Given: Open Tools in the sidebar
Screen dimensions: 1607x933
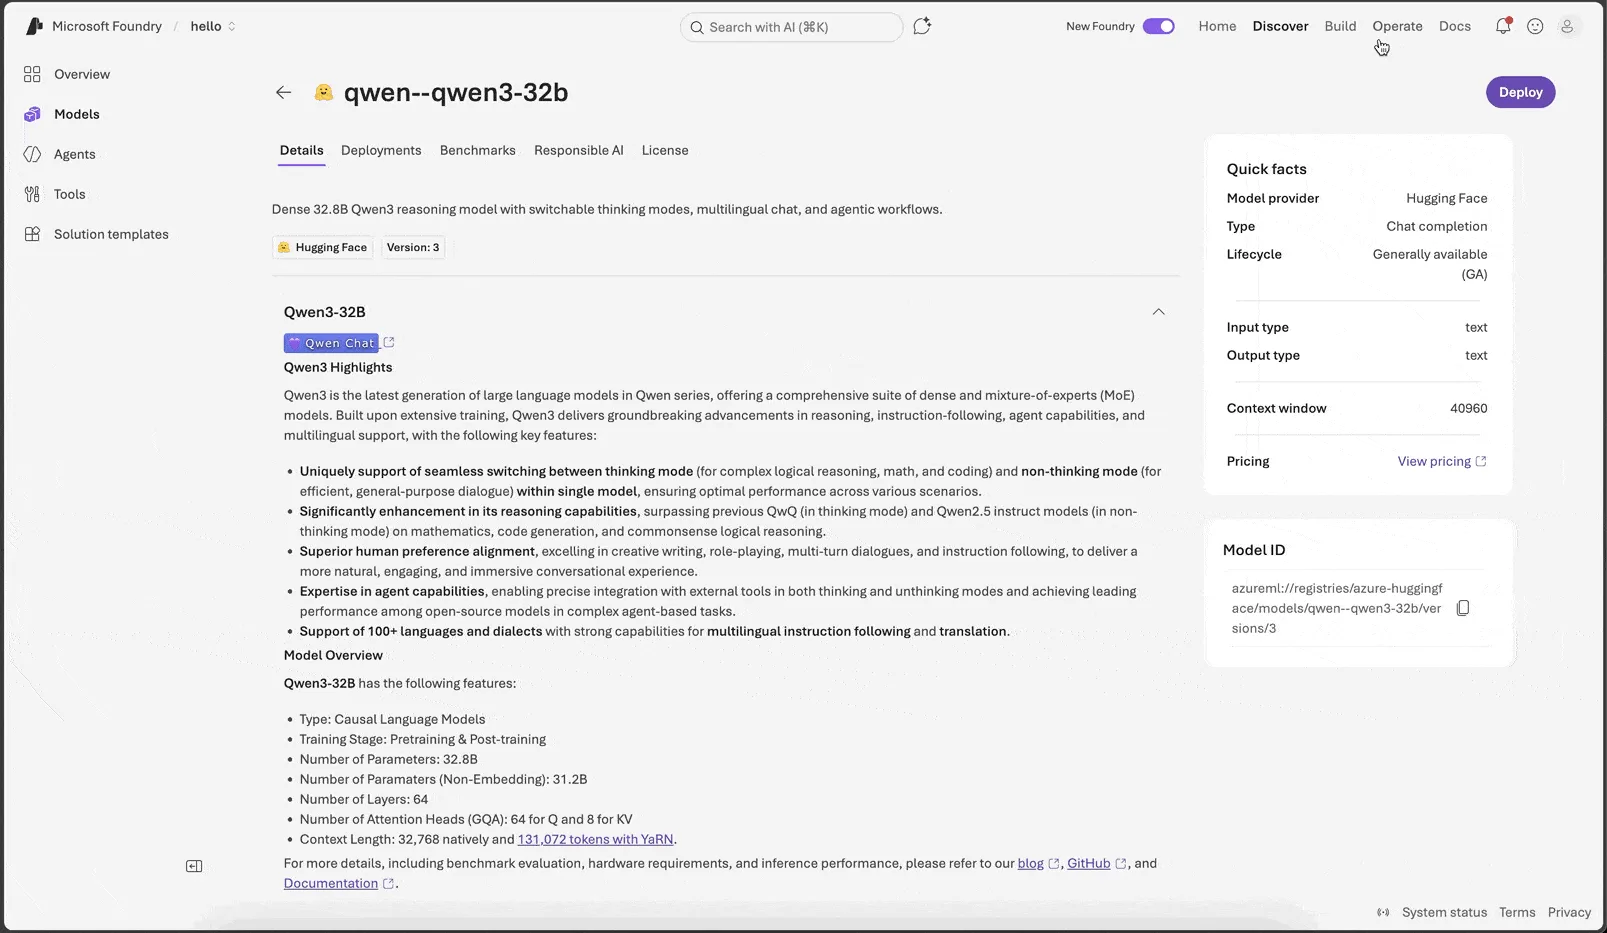Looking at the screenshot, I should coord(70,194).
